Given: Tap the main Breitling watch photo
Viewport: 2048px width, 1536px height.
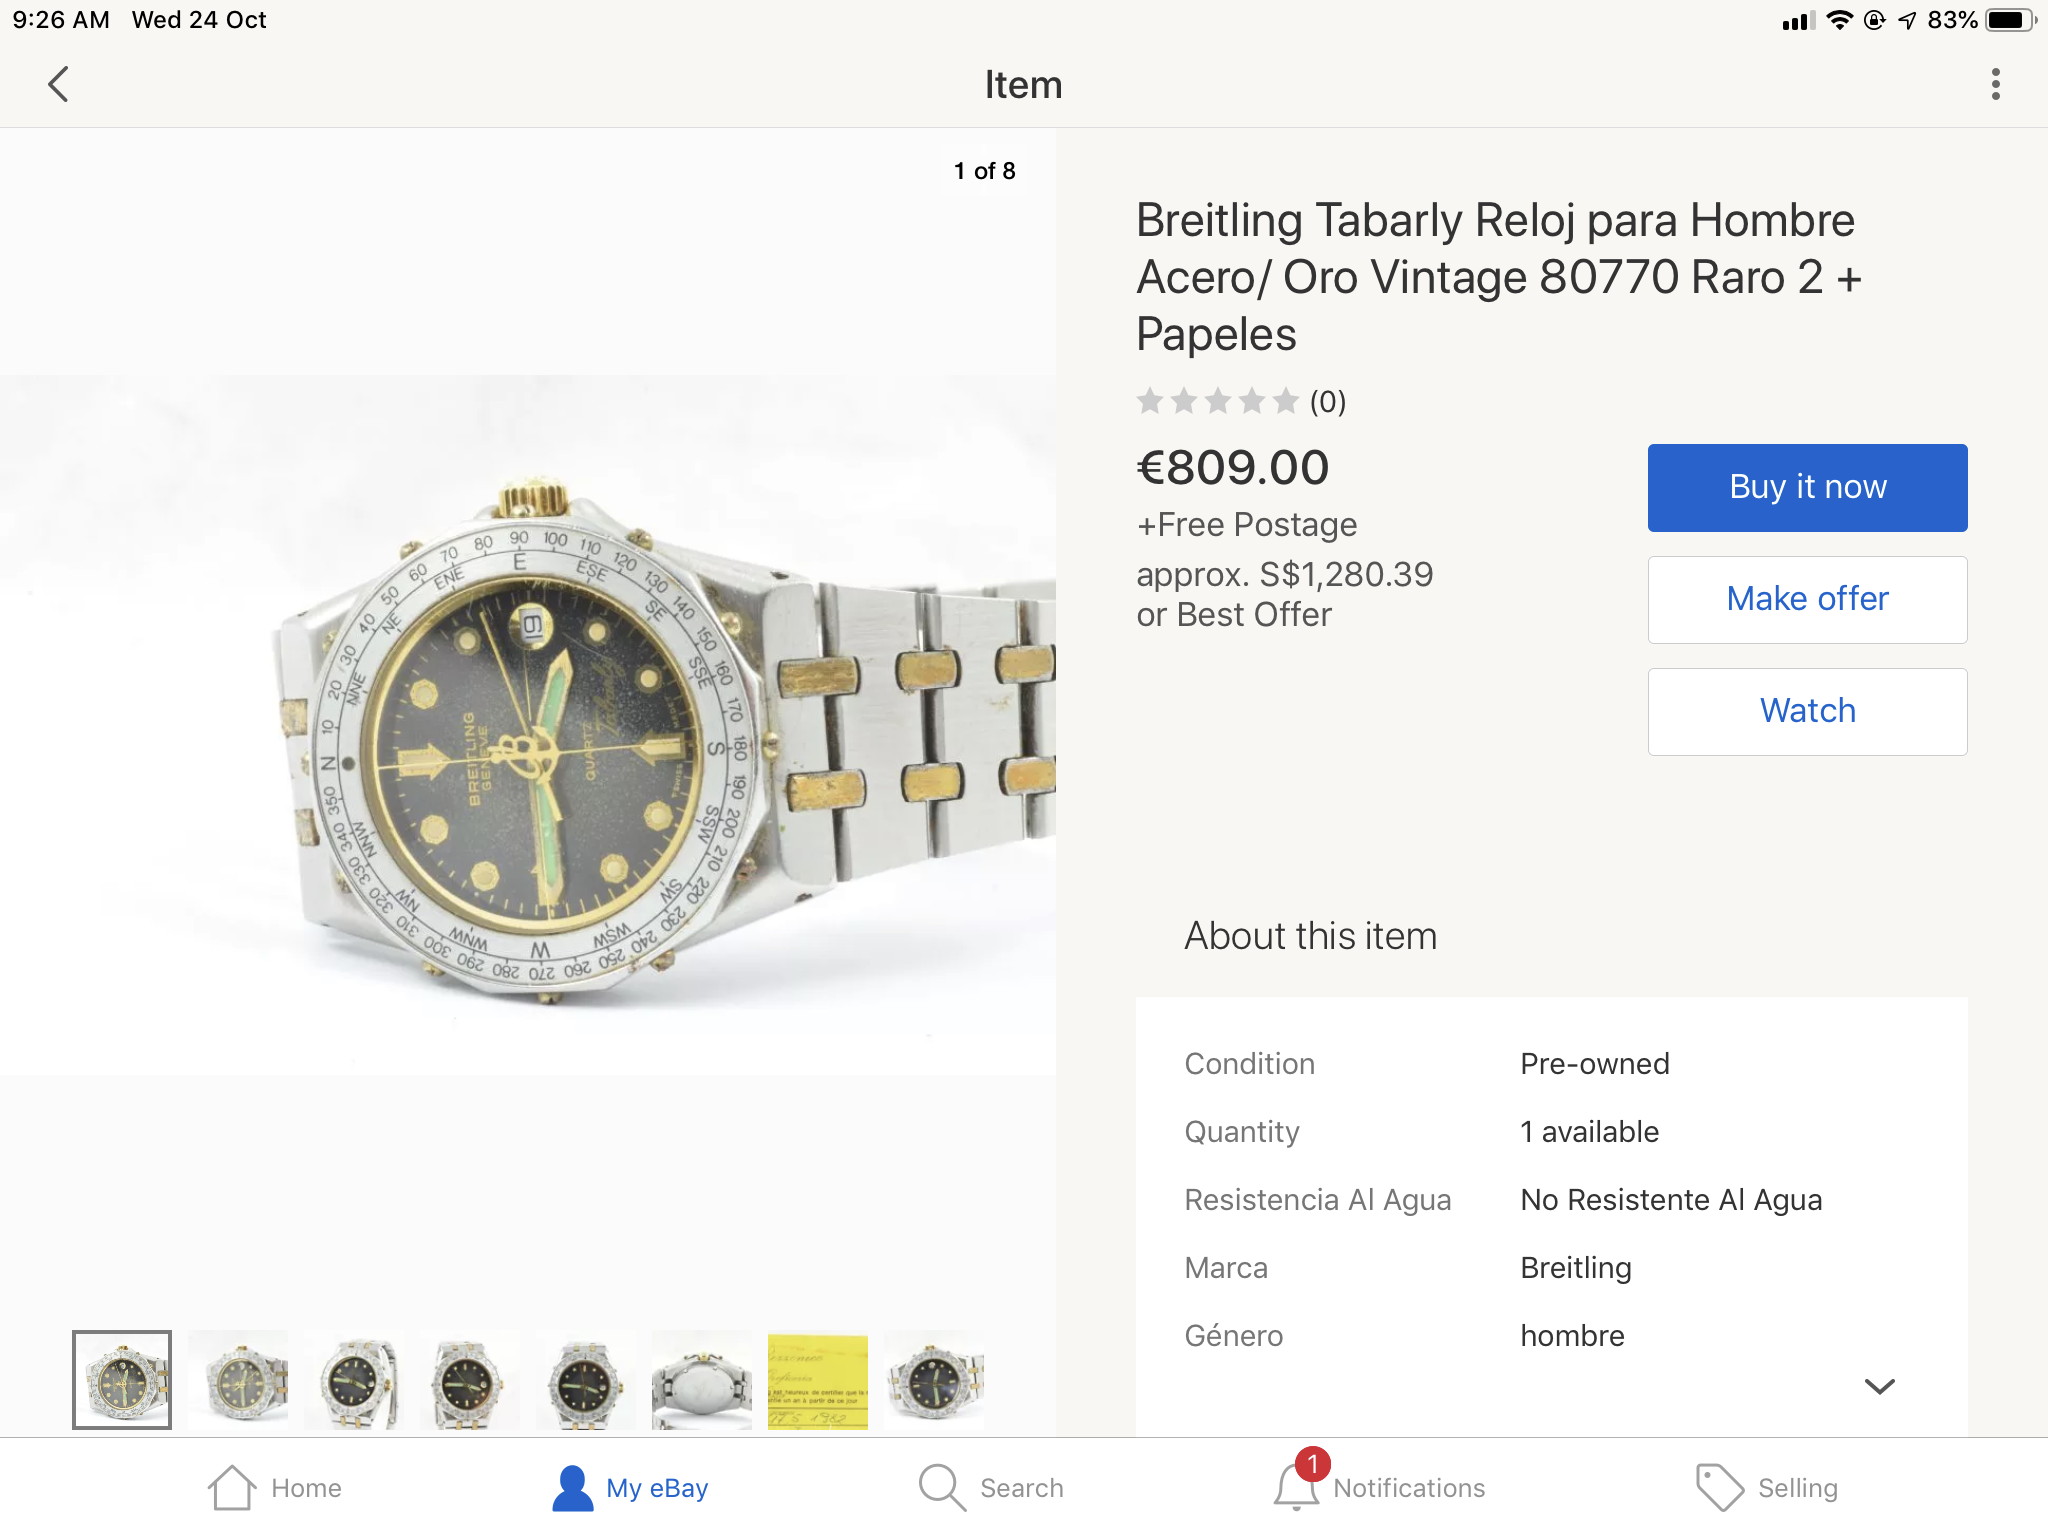Looking at the screenshot, I should pos(528,725).
